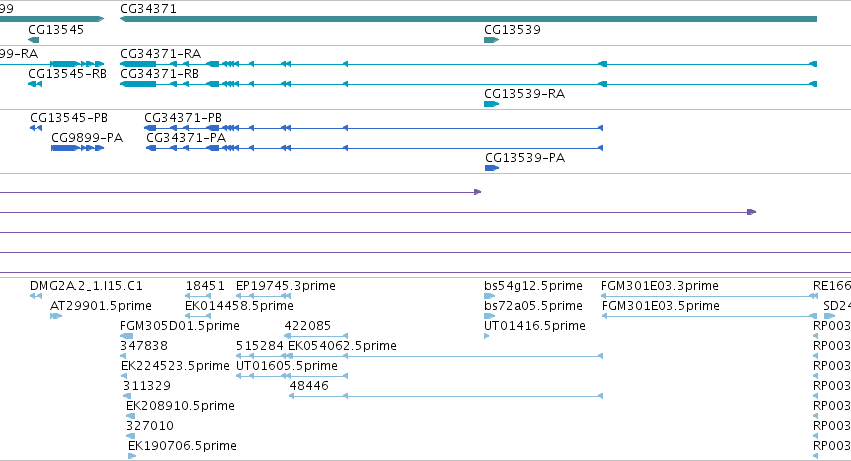Select the bs54g12.5prime EST label

click(533, 286)
